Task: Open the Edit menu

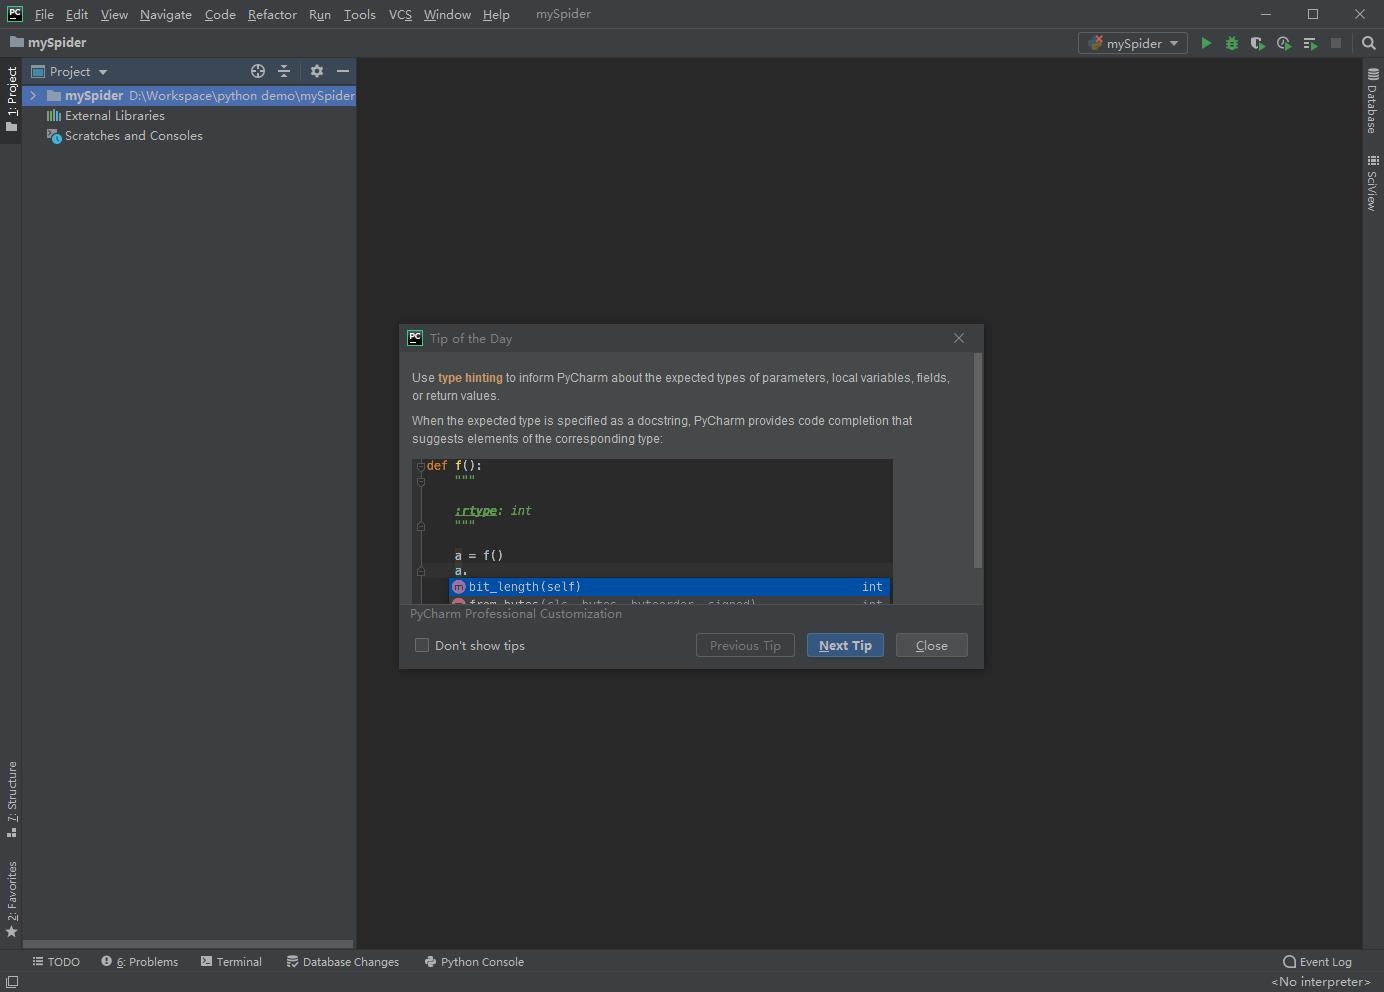Action: [x=77, y=14]
